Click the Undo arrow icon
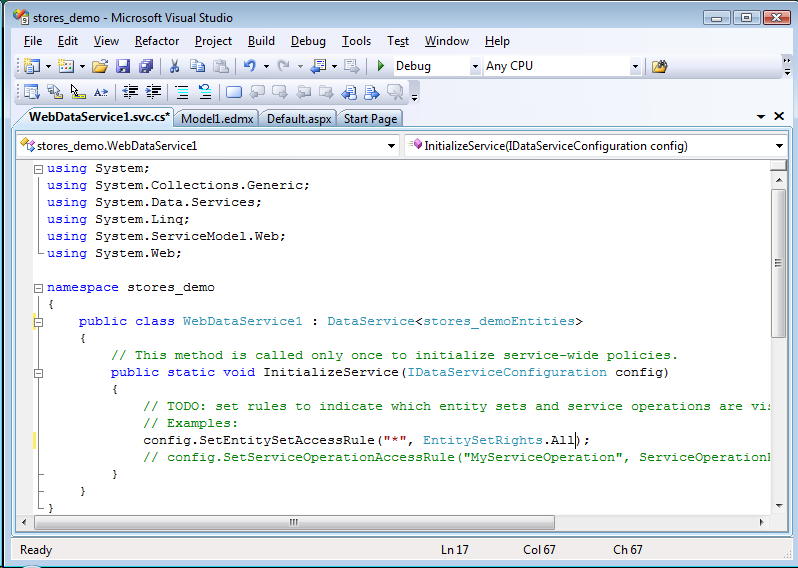Image resolution: width=798 pixels, height=568 pixels. [x=249, y=66]
